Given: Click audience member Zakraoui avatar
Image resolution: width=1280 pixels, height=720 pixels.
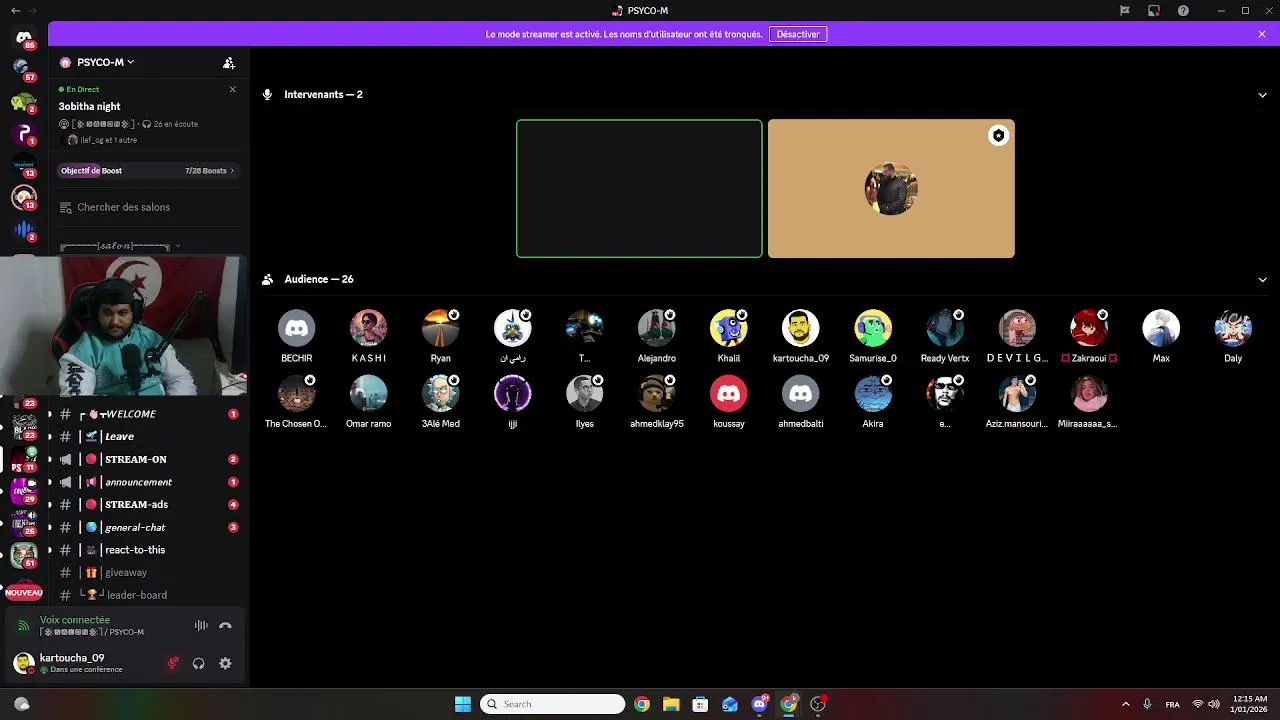Looking at the screenshot, I should (1089, 328).
